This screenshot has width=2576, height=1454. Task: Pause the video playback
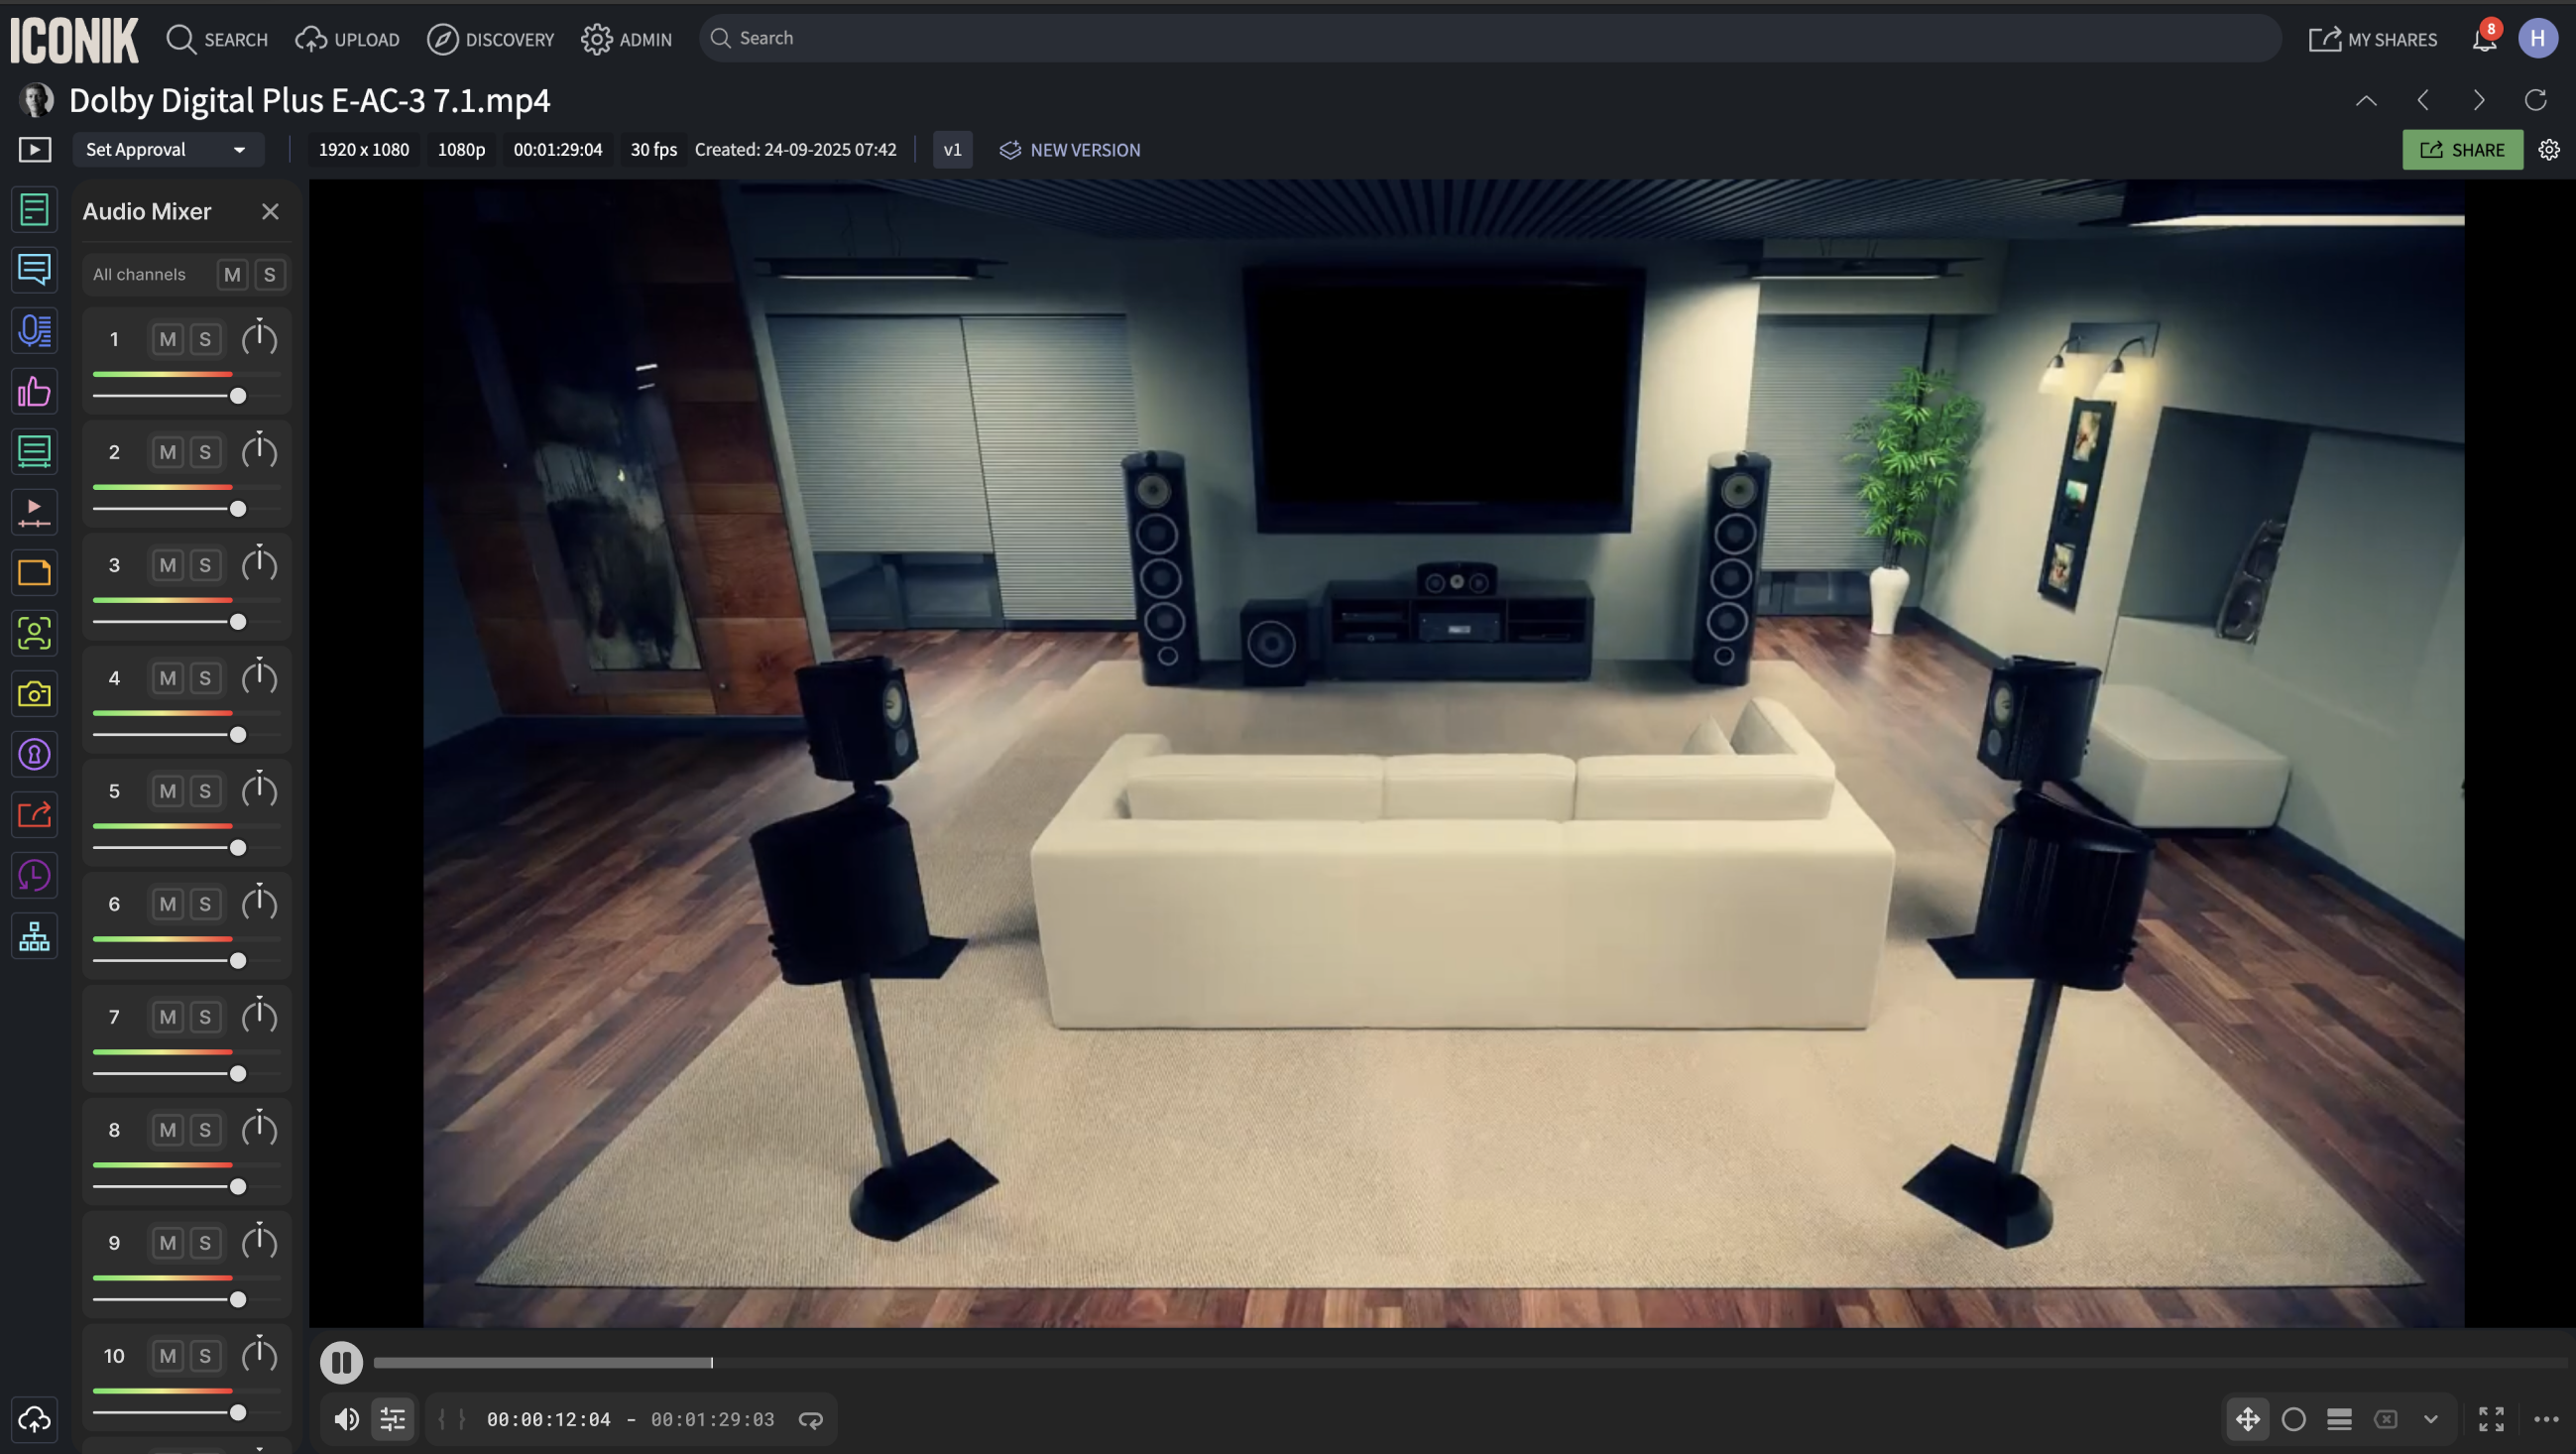point(341,1362)
